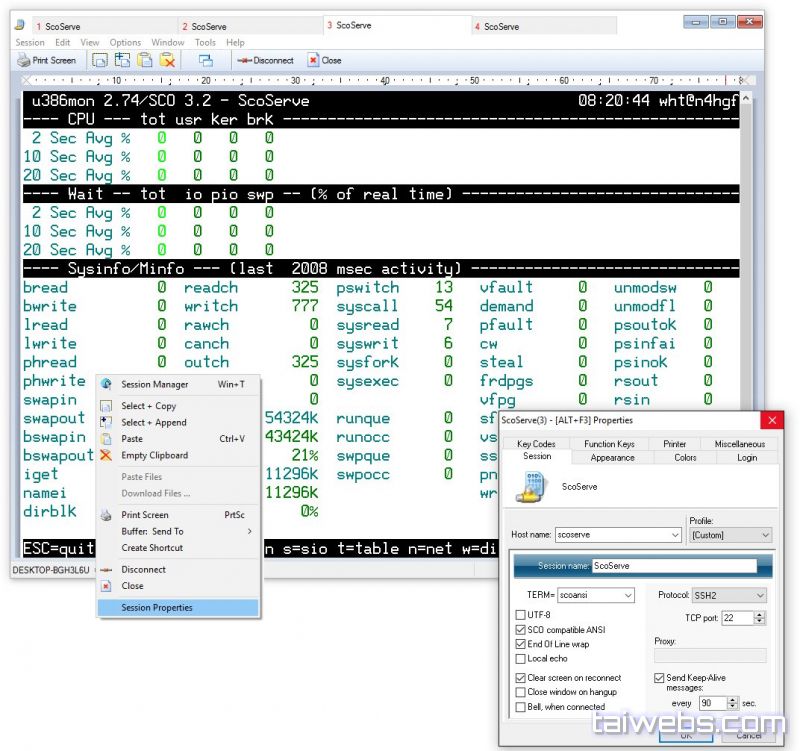The width and height of the screenshot is (800, 751).
Task: Click the Select + Append toolbar icon
Action: tap(122, 60)
